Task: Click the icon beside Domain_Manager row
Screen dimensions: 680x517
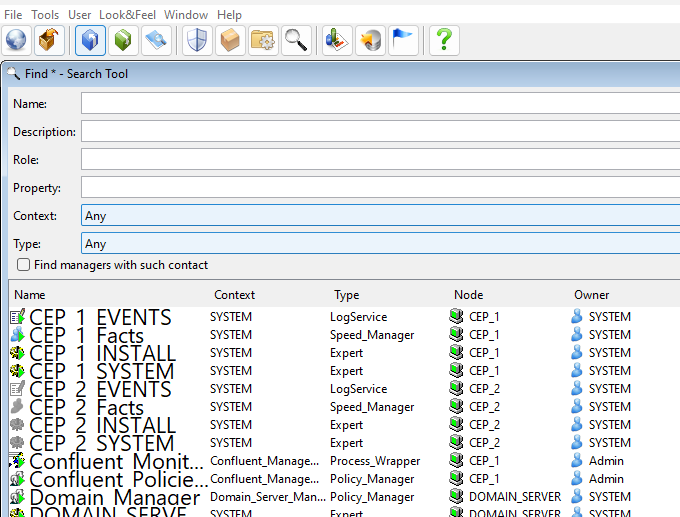Action: click(x=17, y=497)
